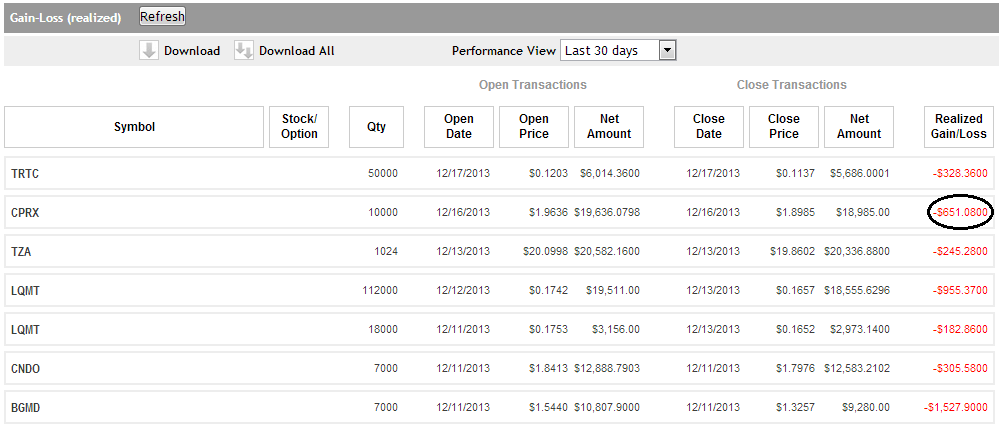Sort by the Qty column header
Image resolution: width=999 pixels, height=427 pixels.
pos(376,127)
